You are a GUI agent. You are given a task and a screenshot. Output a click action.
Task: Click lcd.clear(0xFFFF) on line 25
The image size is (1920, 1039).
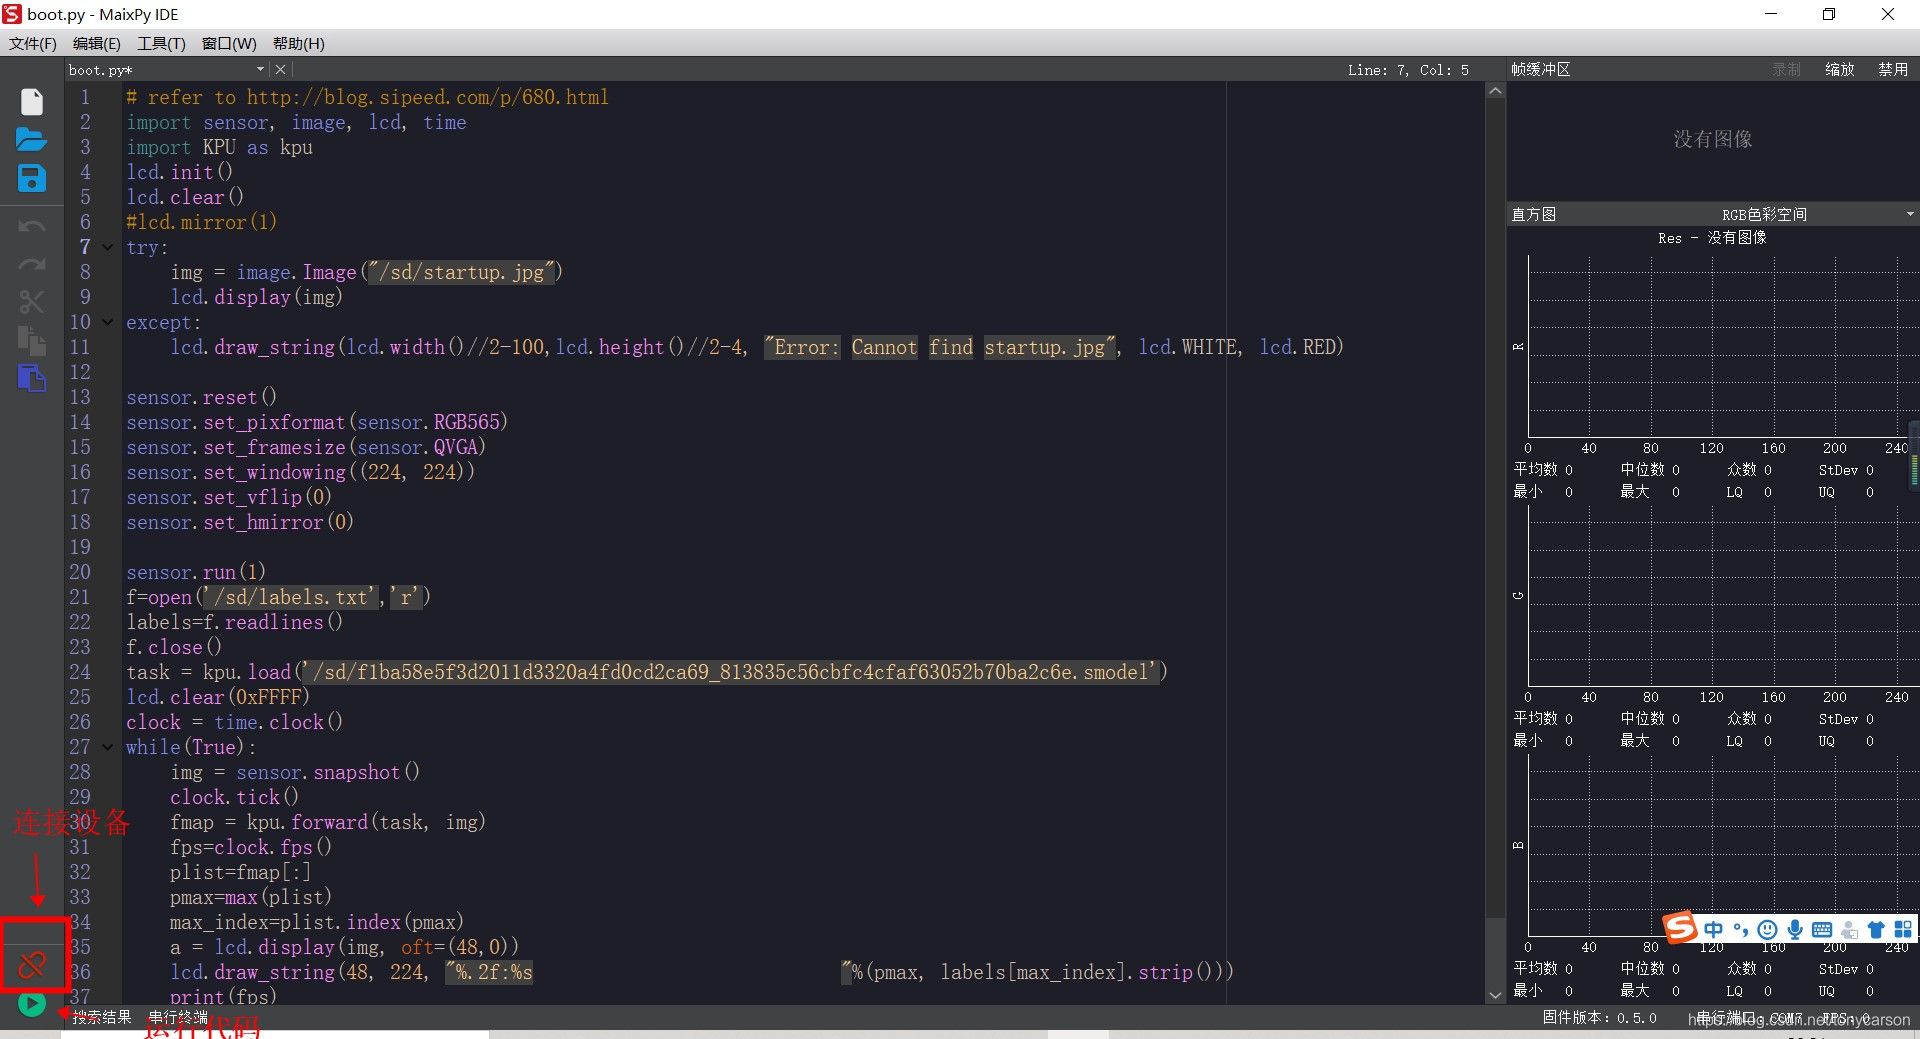[x=218, y=697]
